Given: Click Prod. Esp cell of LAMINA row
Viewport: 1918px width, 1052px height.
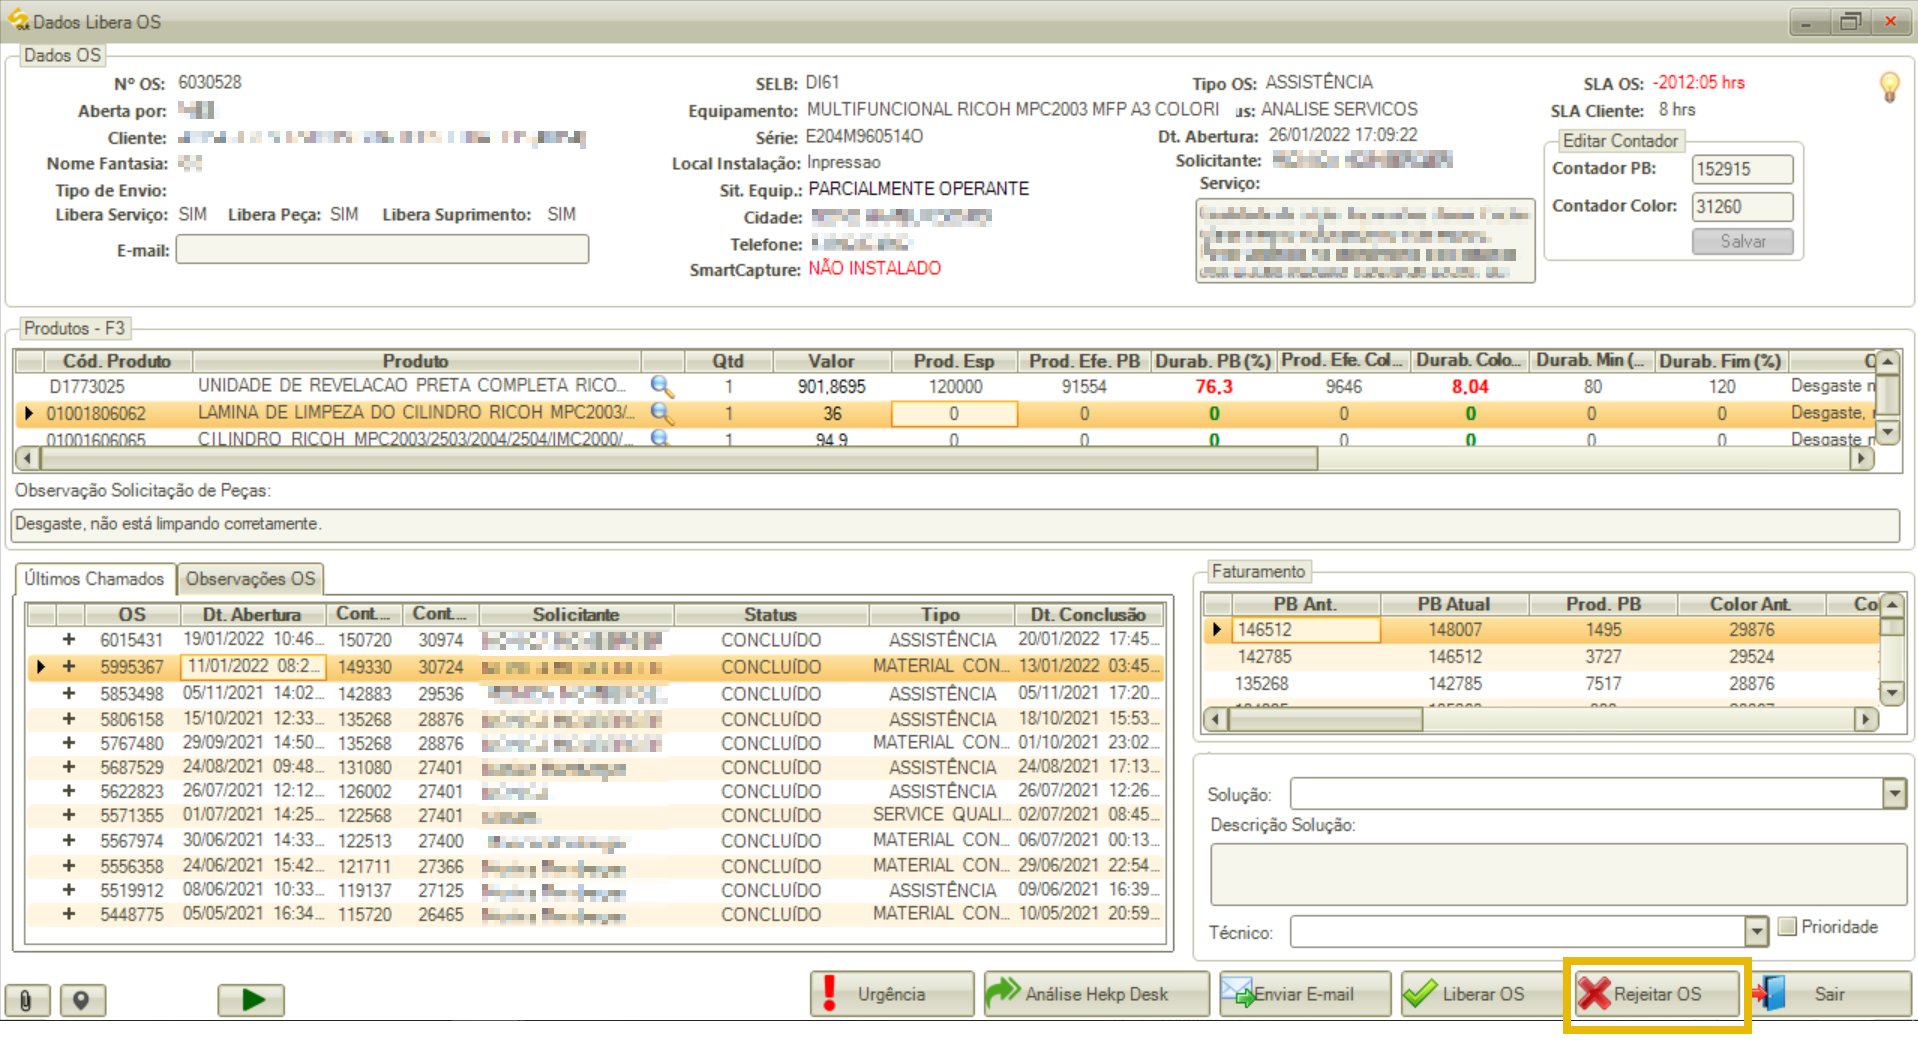Looking at the screenshot, I should click(954, 413).
